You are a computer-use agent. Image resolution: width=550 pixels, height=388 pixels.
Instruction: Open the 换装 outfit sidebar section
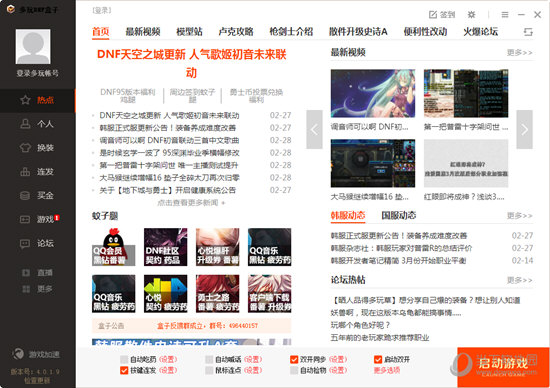(38, 148)
